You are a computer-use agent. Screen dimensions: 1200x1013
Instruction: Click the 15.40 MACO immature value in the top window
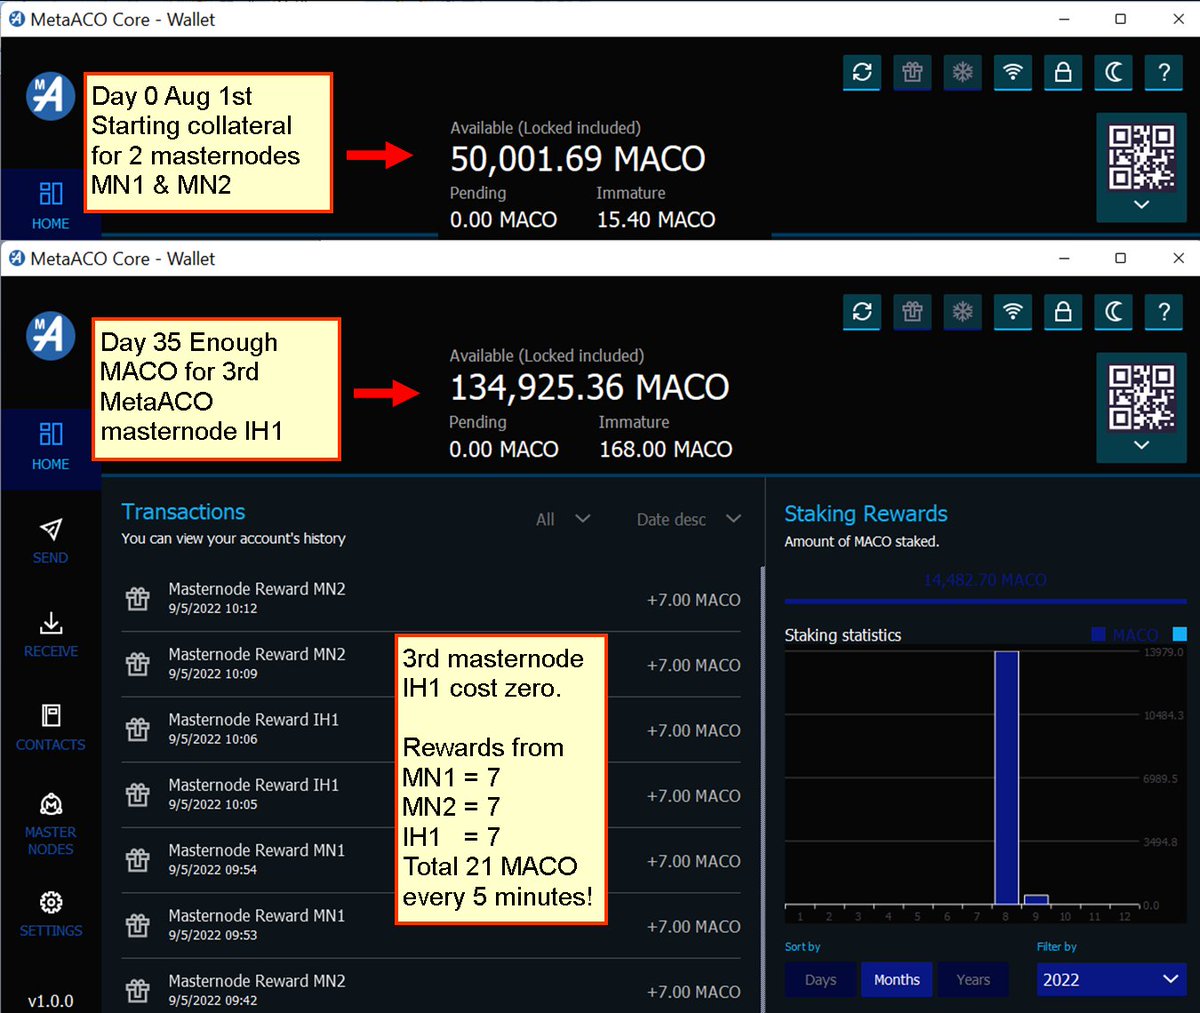point(656,220)
